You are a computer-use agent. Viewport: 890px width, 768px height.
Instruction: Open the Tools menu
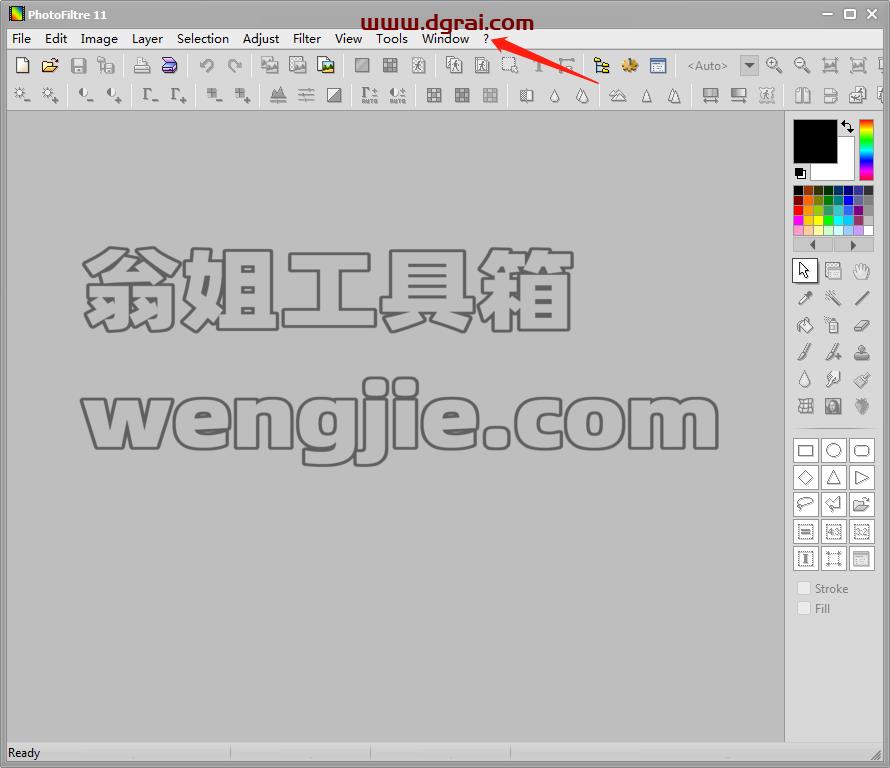[392, 39]
